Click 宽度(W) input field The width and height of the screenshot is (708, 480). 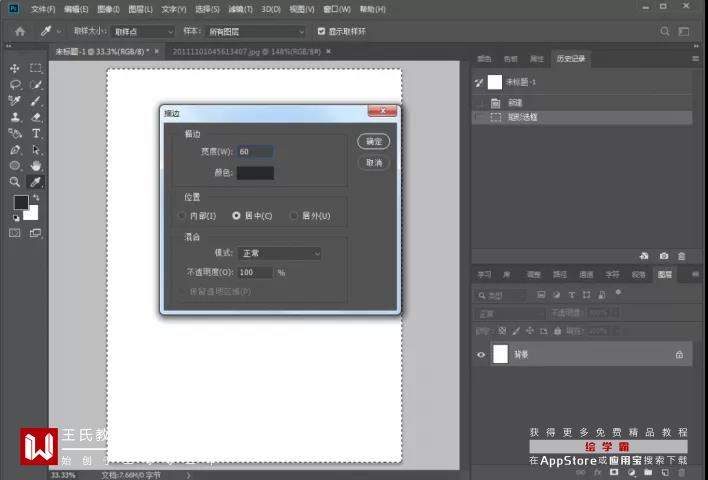(255, 152)
